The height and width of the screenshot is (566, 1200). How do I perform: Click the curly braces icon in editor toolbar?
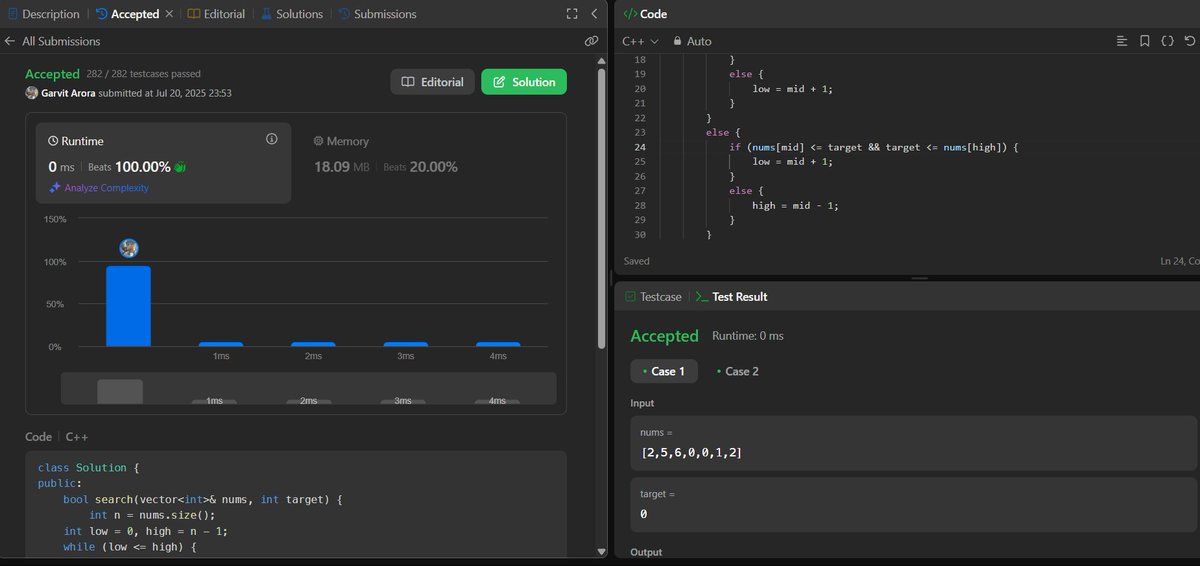click(1167, 41)
